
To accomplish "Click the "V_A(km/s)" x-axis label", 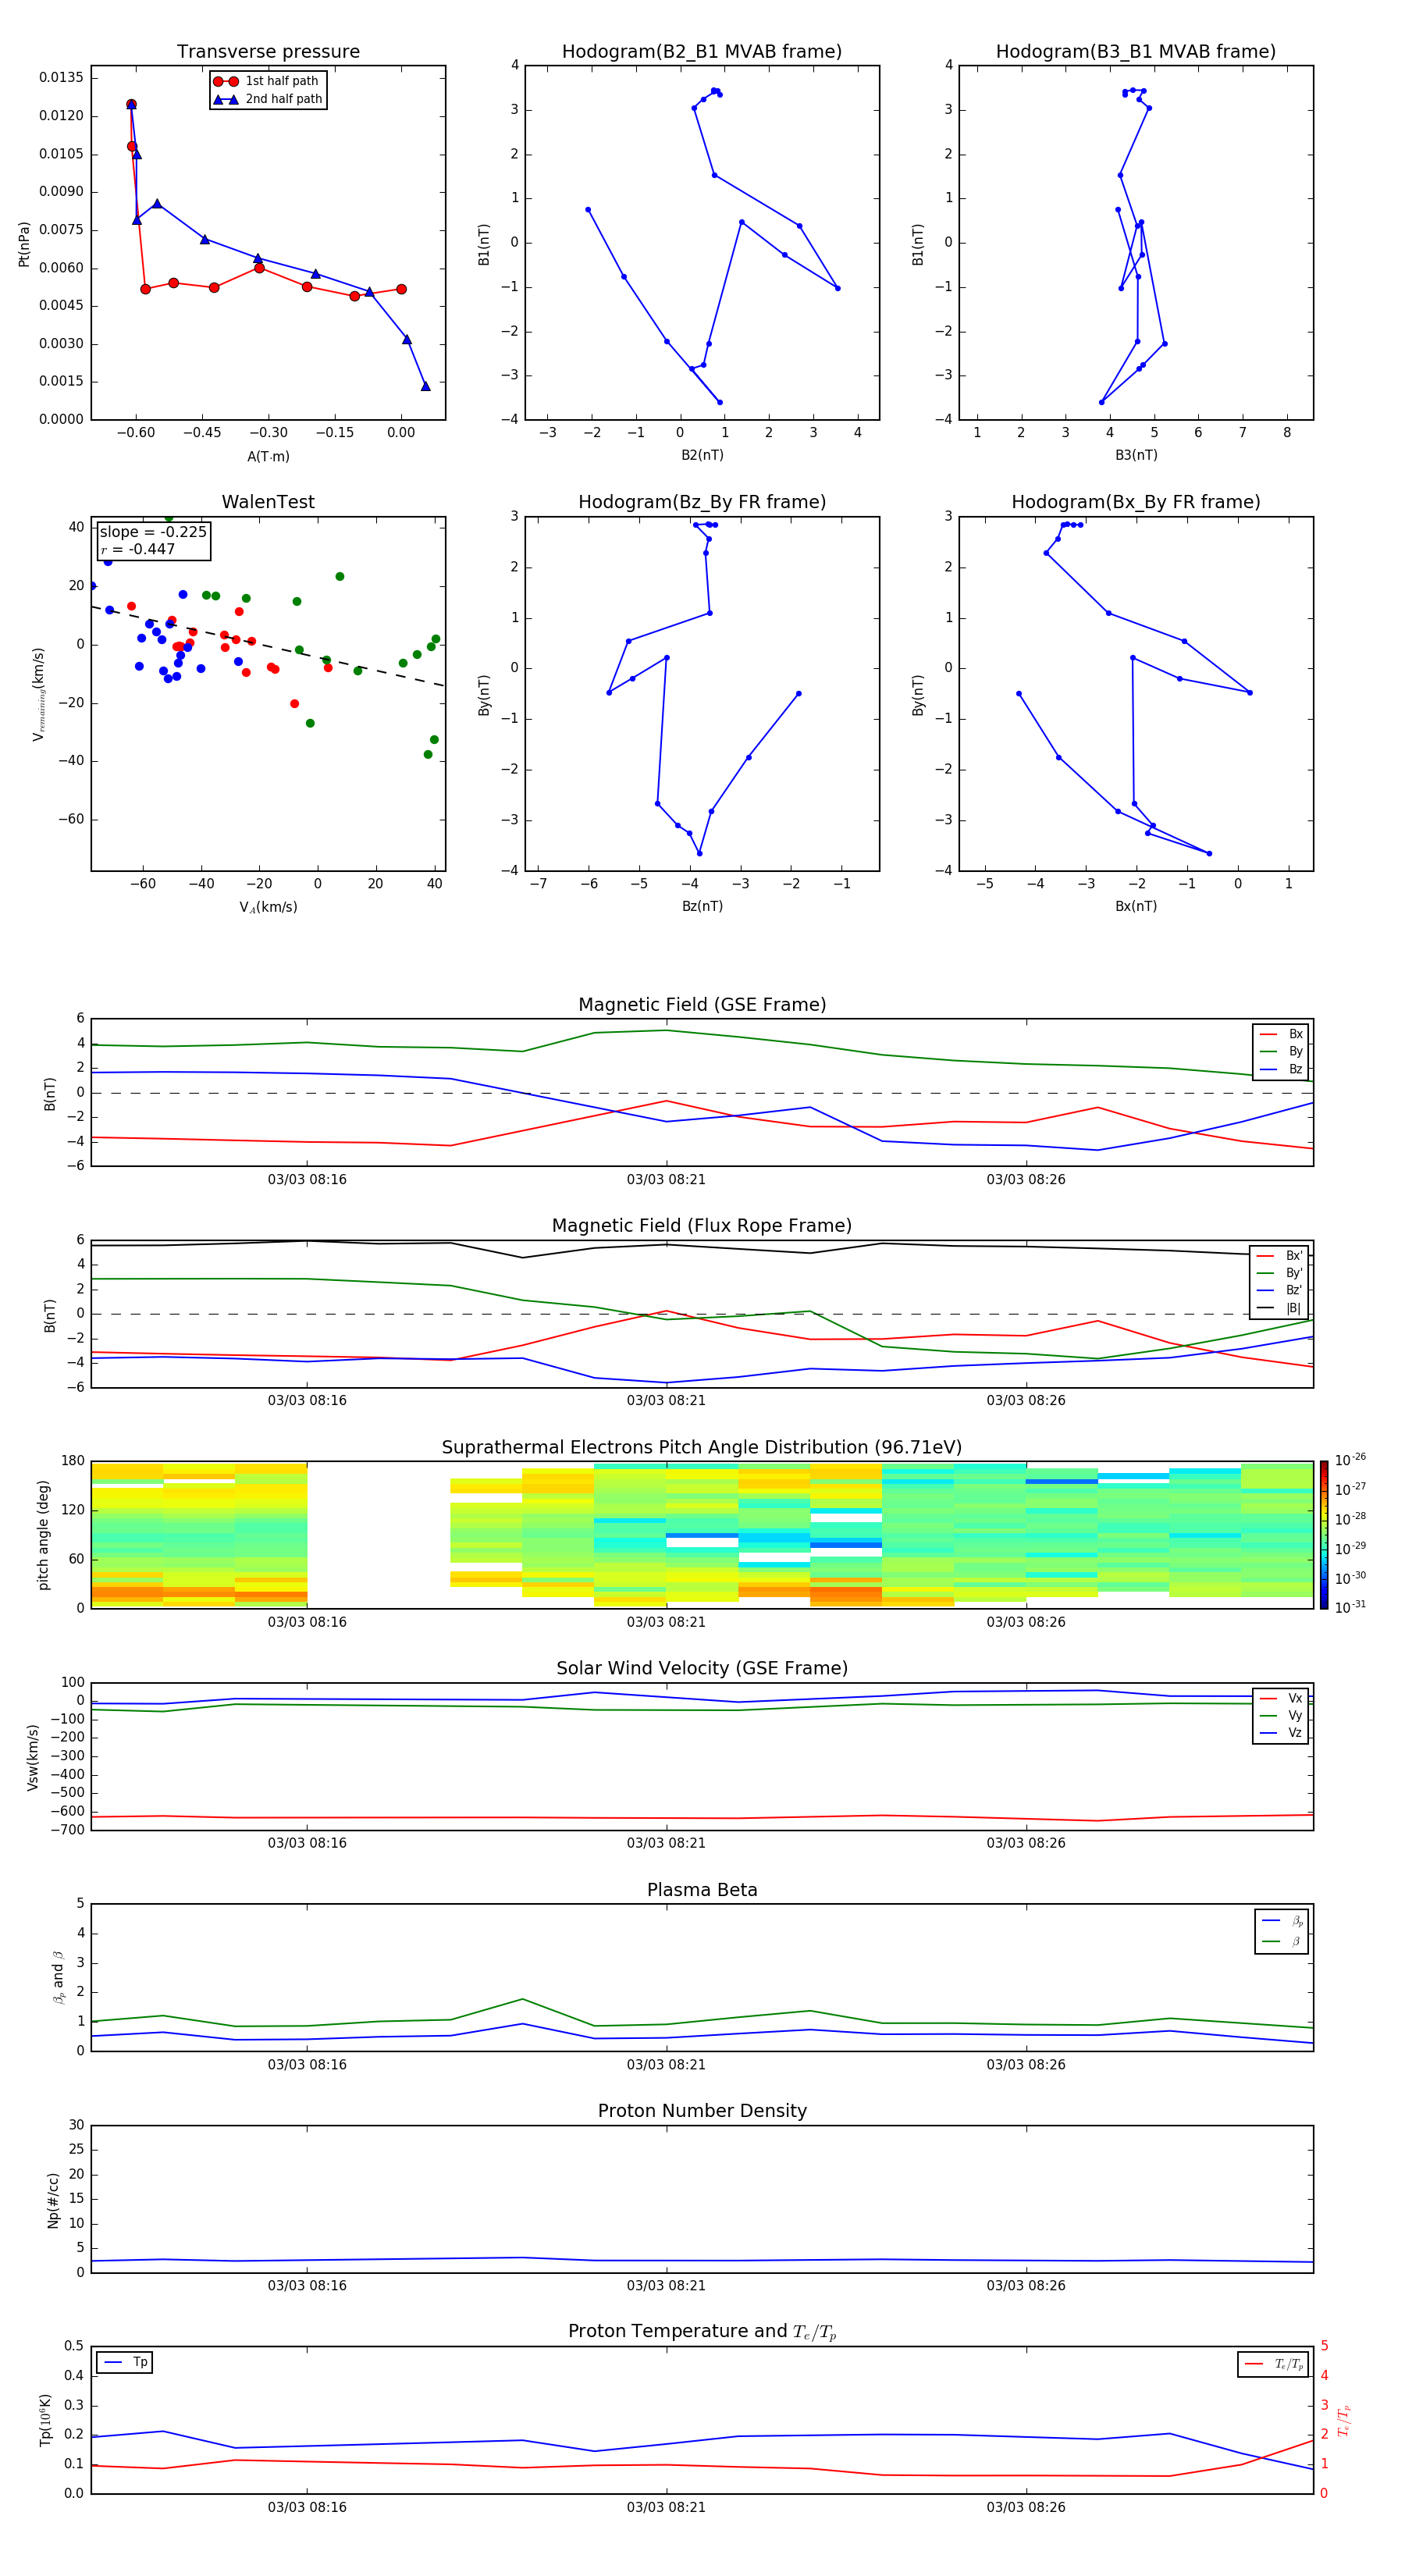I will pos(268,907).
